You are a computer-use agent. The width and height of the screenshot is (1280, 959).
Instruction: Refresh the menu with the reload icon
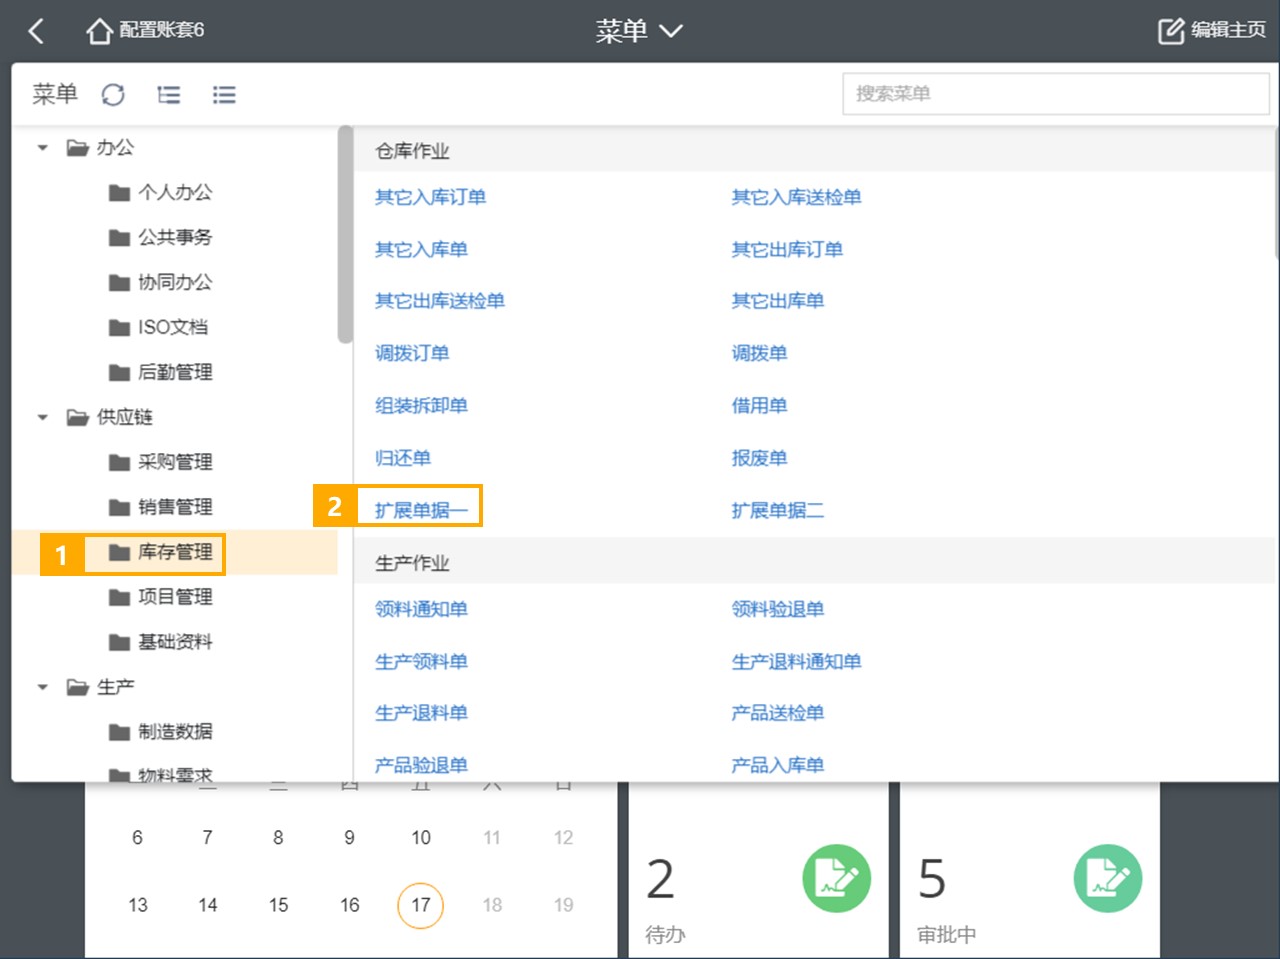pos(113,95)
